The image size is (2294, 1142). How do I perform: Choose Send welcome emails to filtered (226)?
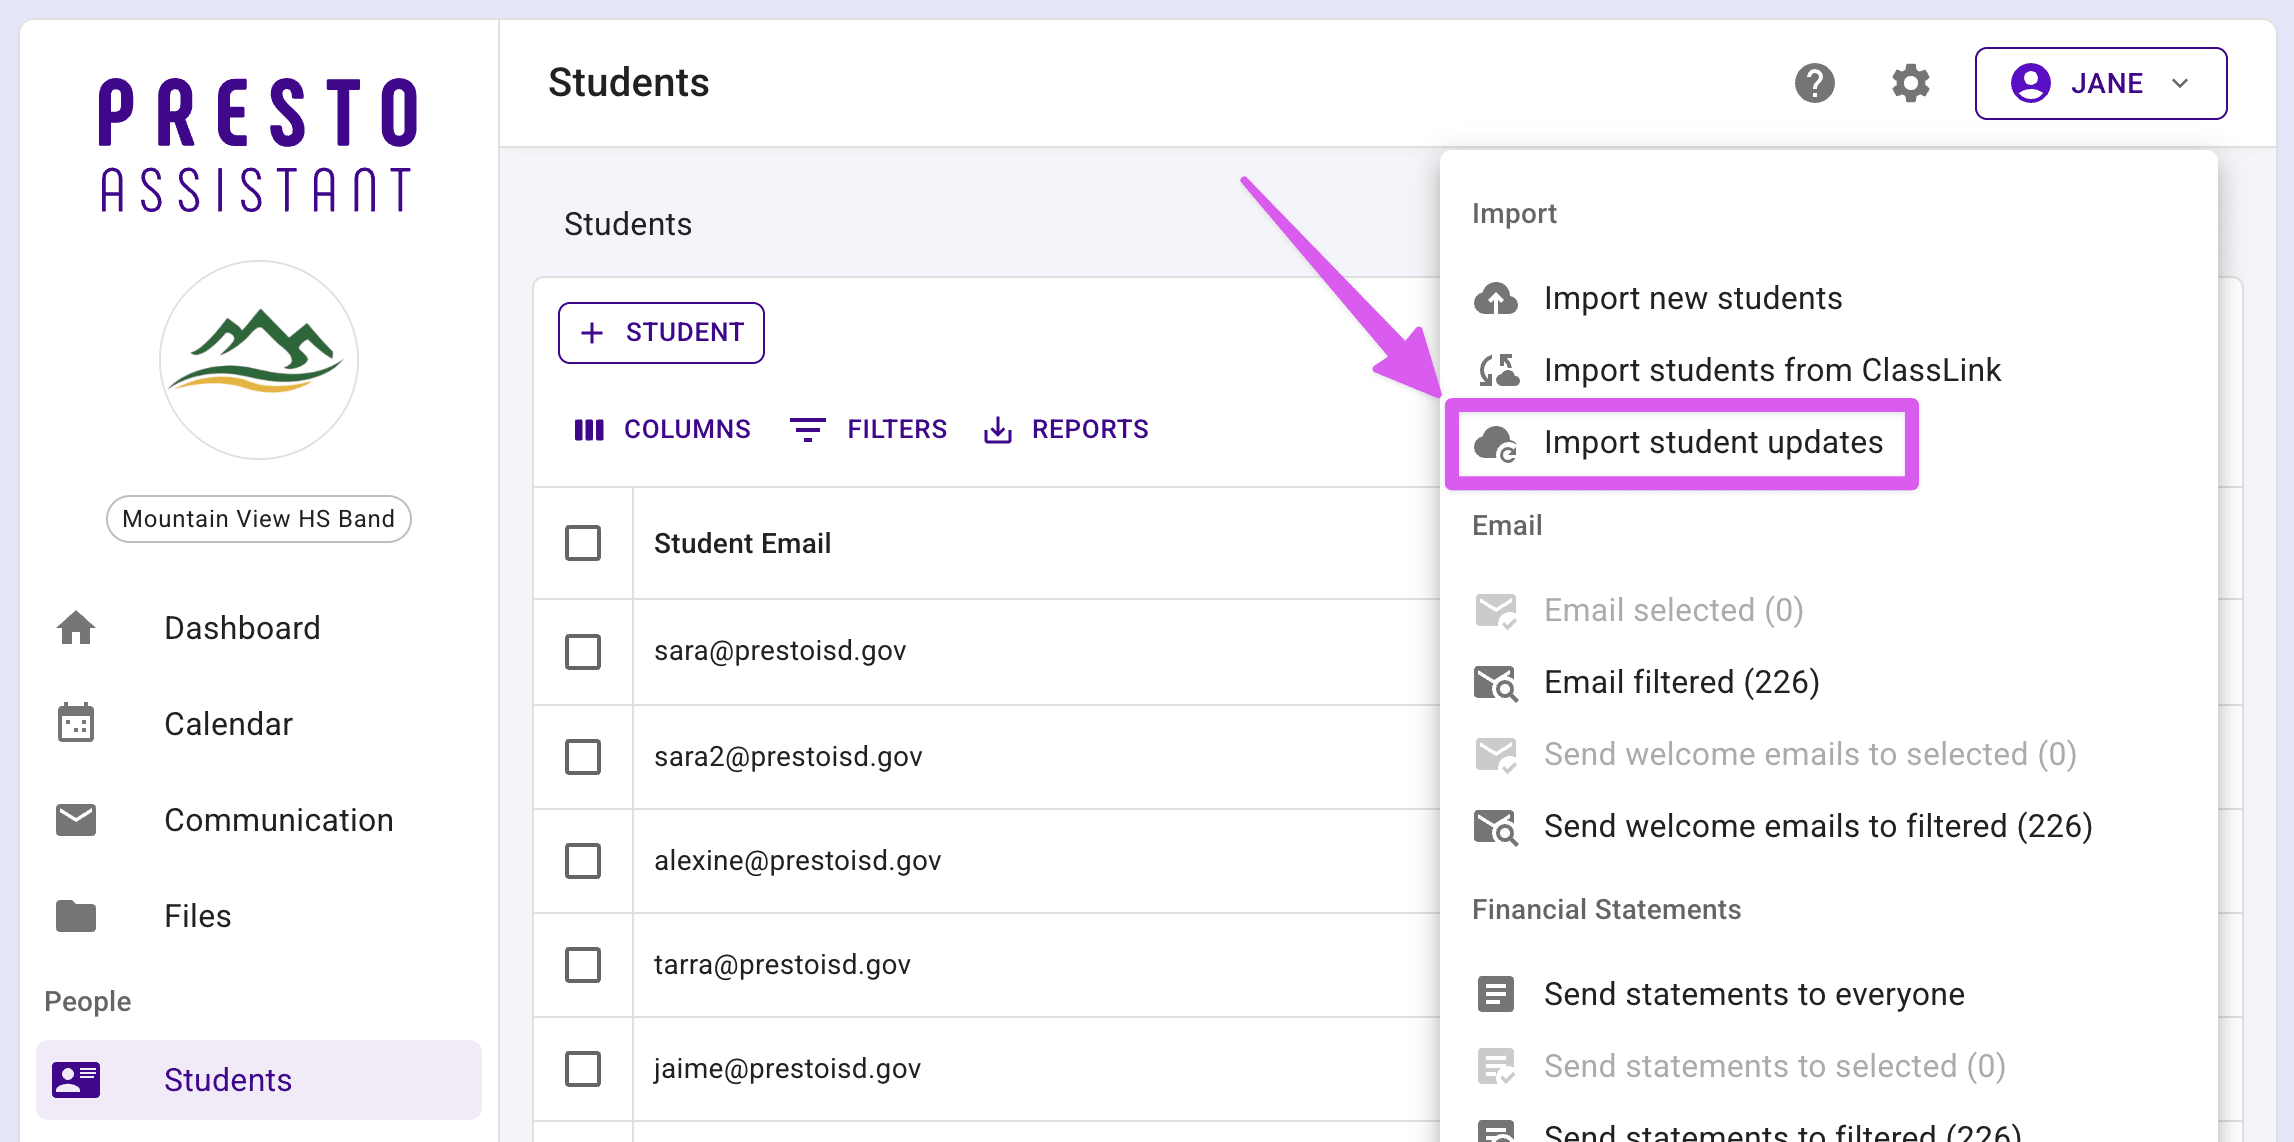pyautogui.click(x=1818, y=826)
